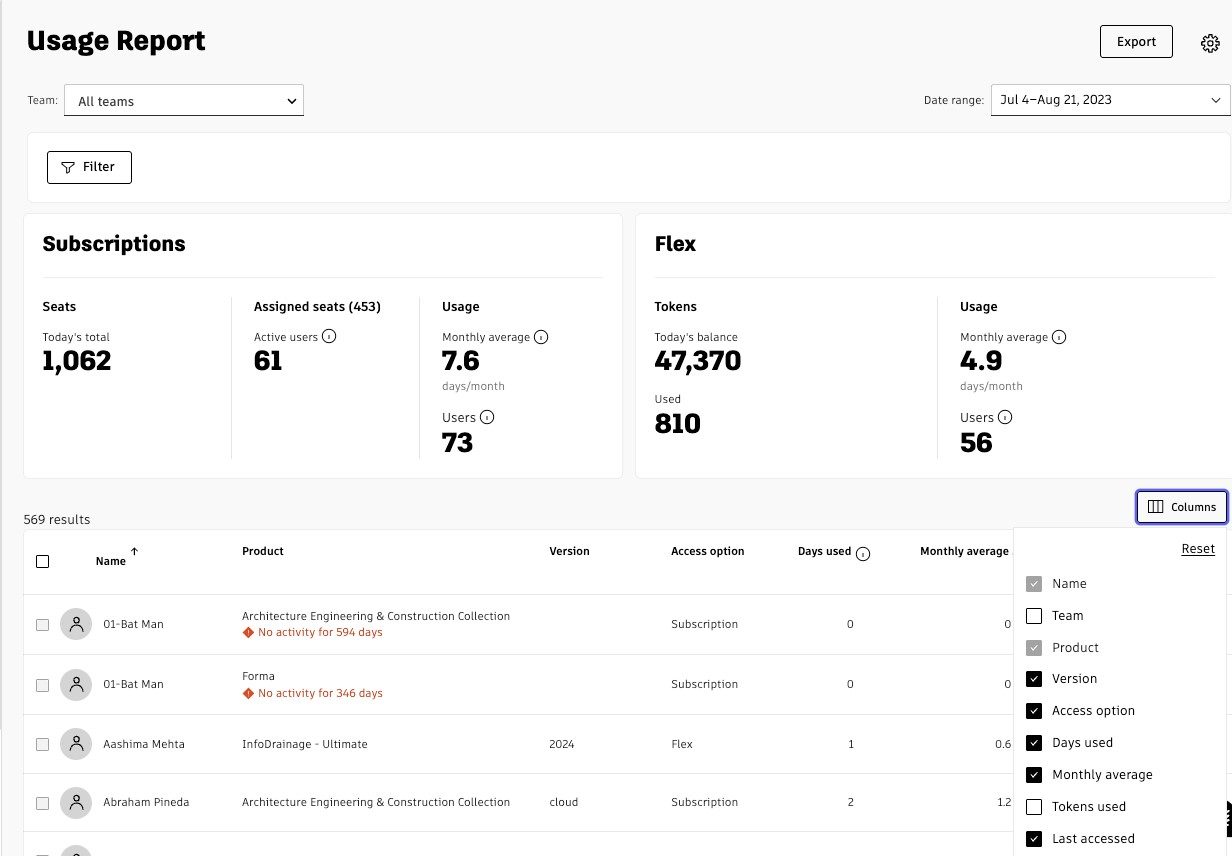The width and height of the screenshot is (1232, 856).
Task: Click the Subscriptions section heading
Action: pos(113,243)
